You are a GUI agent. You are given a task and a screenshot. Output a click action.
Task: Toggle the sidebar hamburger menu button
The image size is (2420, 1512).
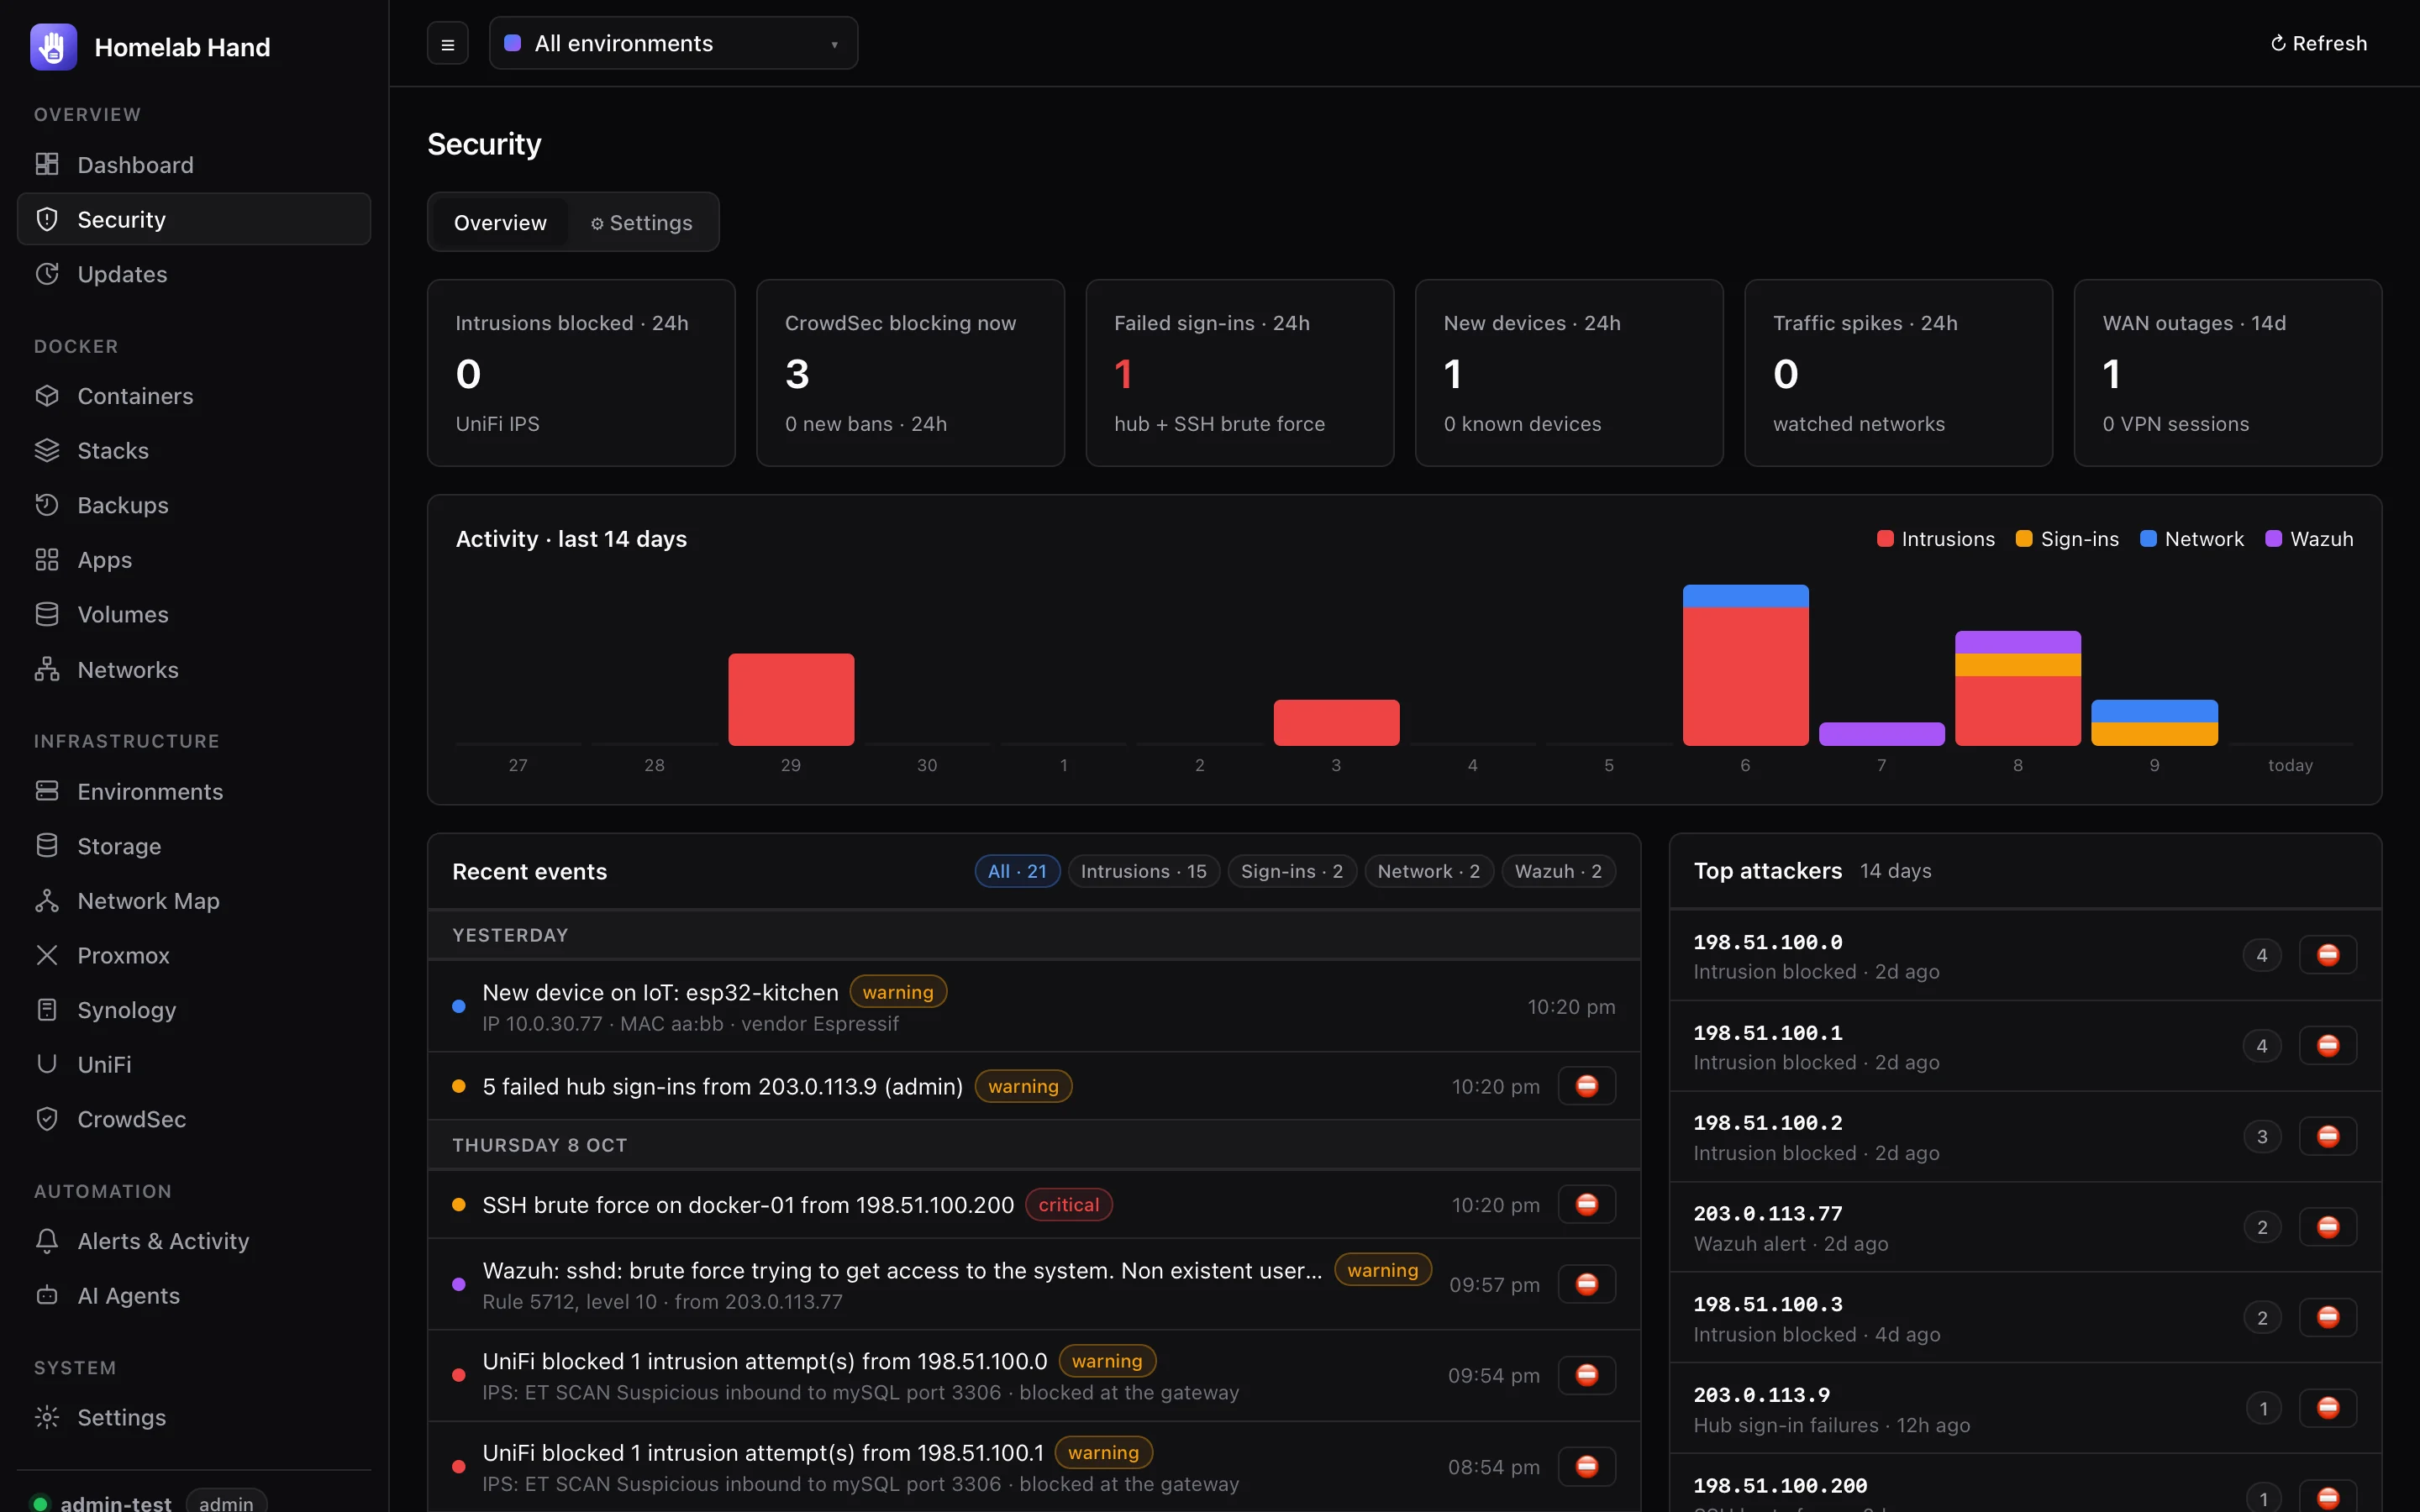coord(448,44)
